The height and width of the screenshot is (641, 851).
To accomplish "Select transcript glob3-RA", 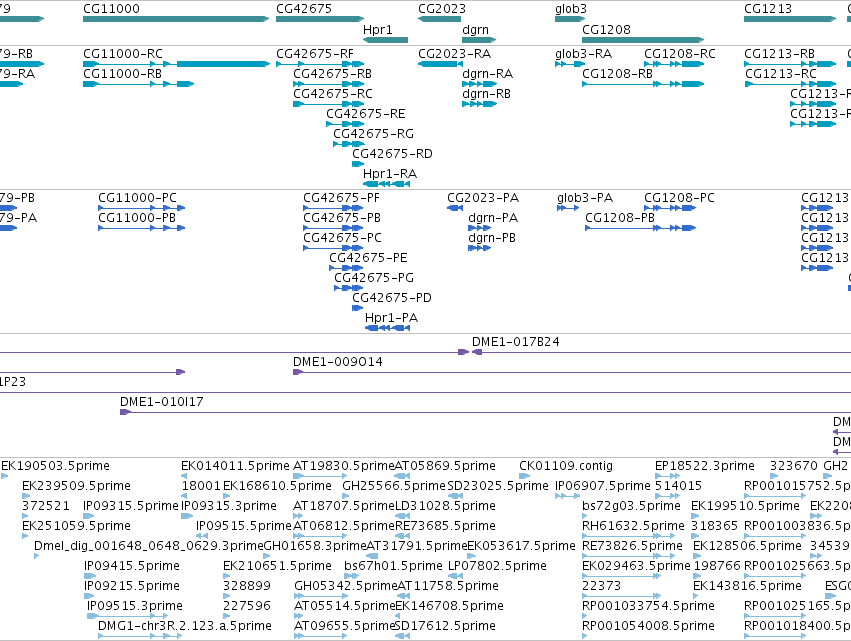I will tap(570, 64).
